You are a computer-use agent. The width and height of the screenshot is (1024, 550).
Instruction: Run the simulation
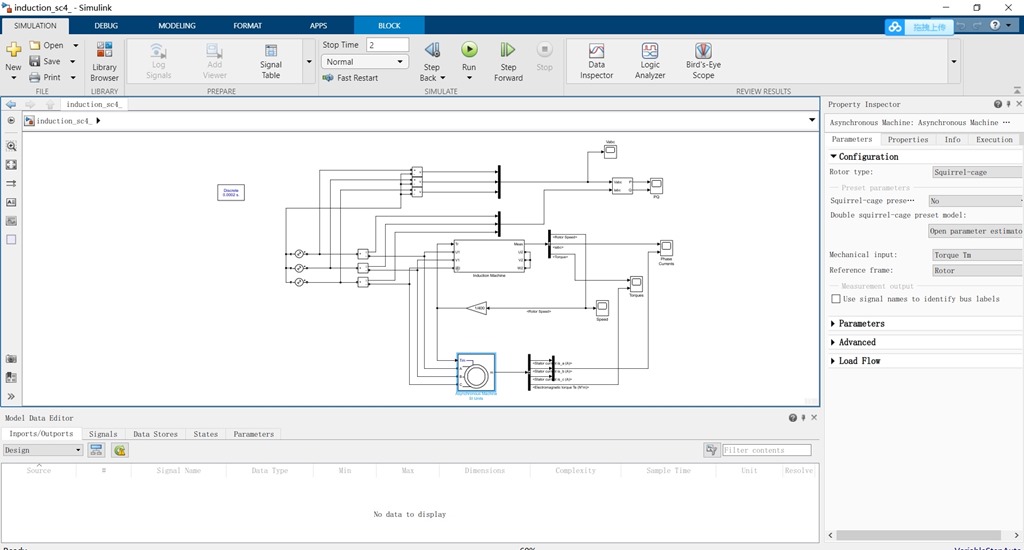(469, 50)
